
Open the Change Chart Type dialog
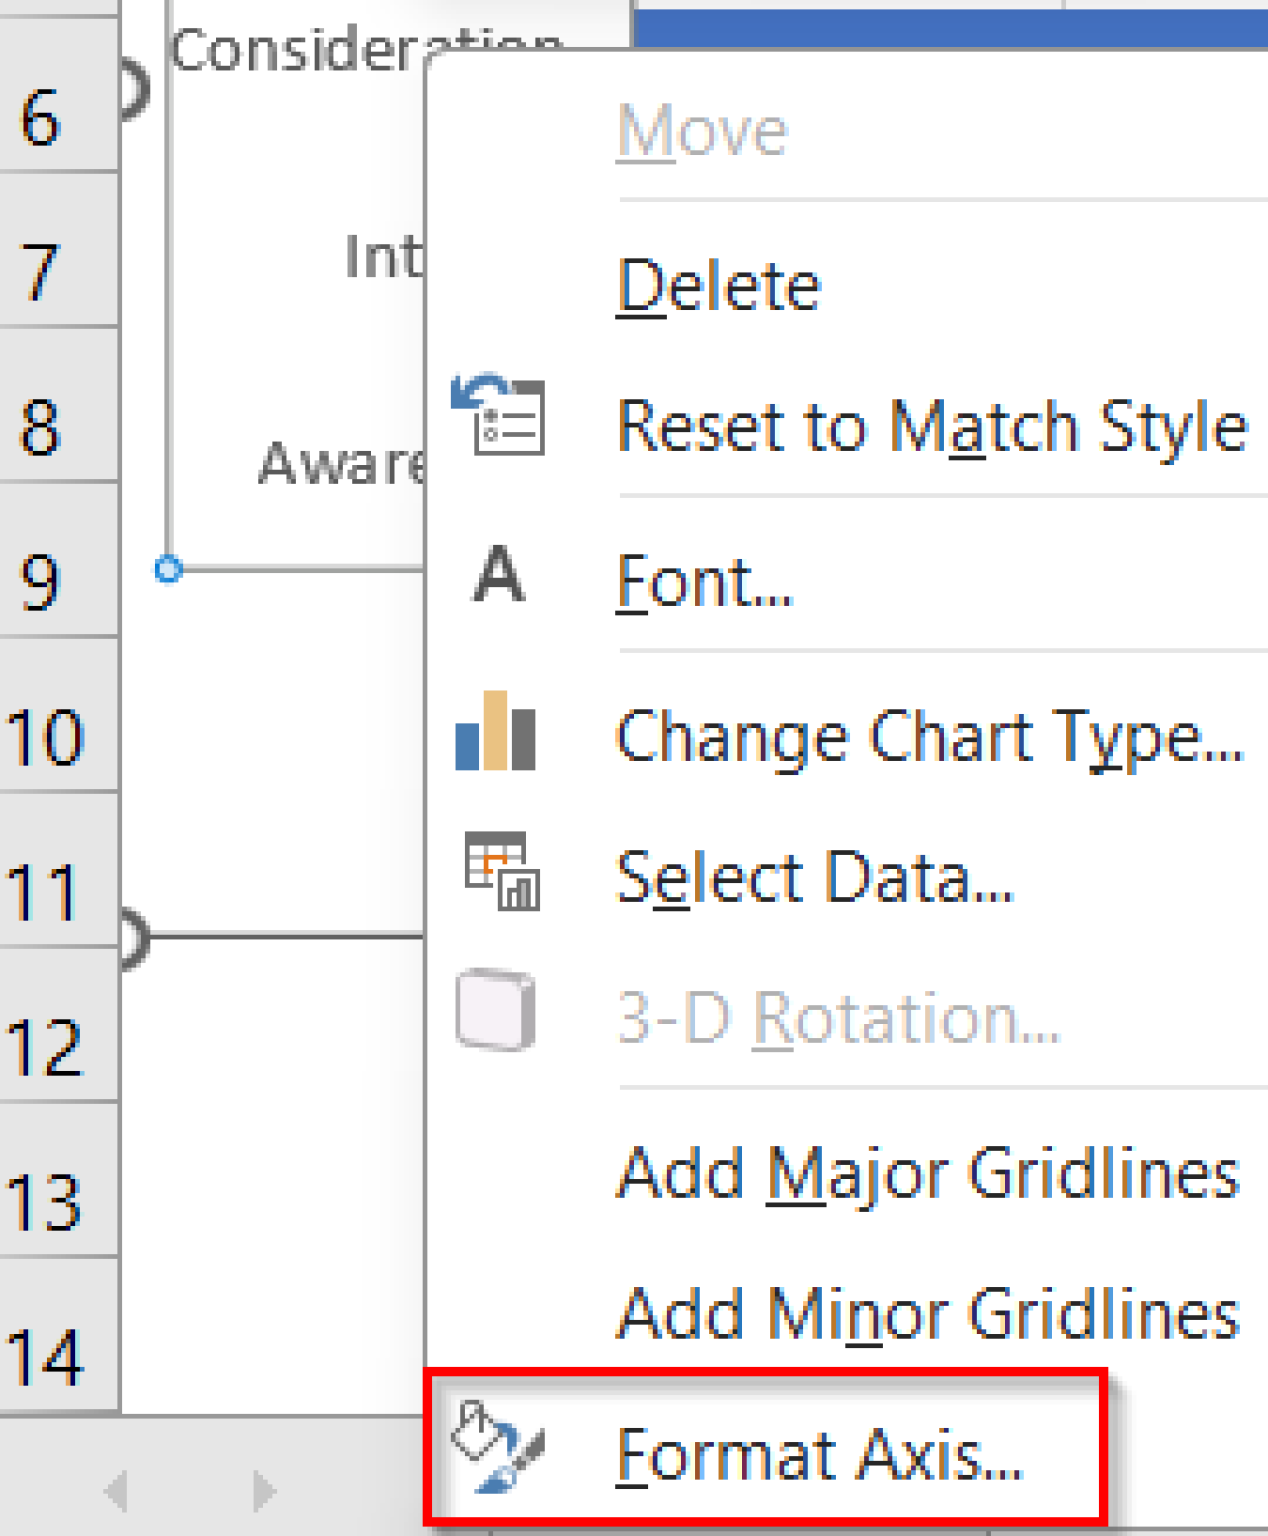point(928,737)
